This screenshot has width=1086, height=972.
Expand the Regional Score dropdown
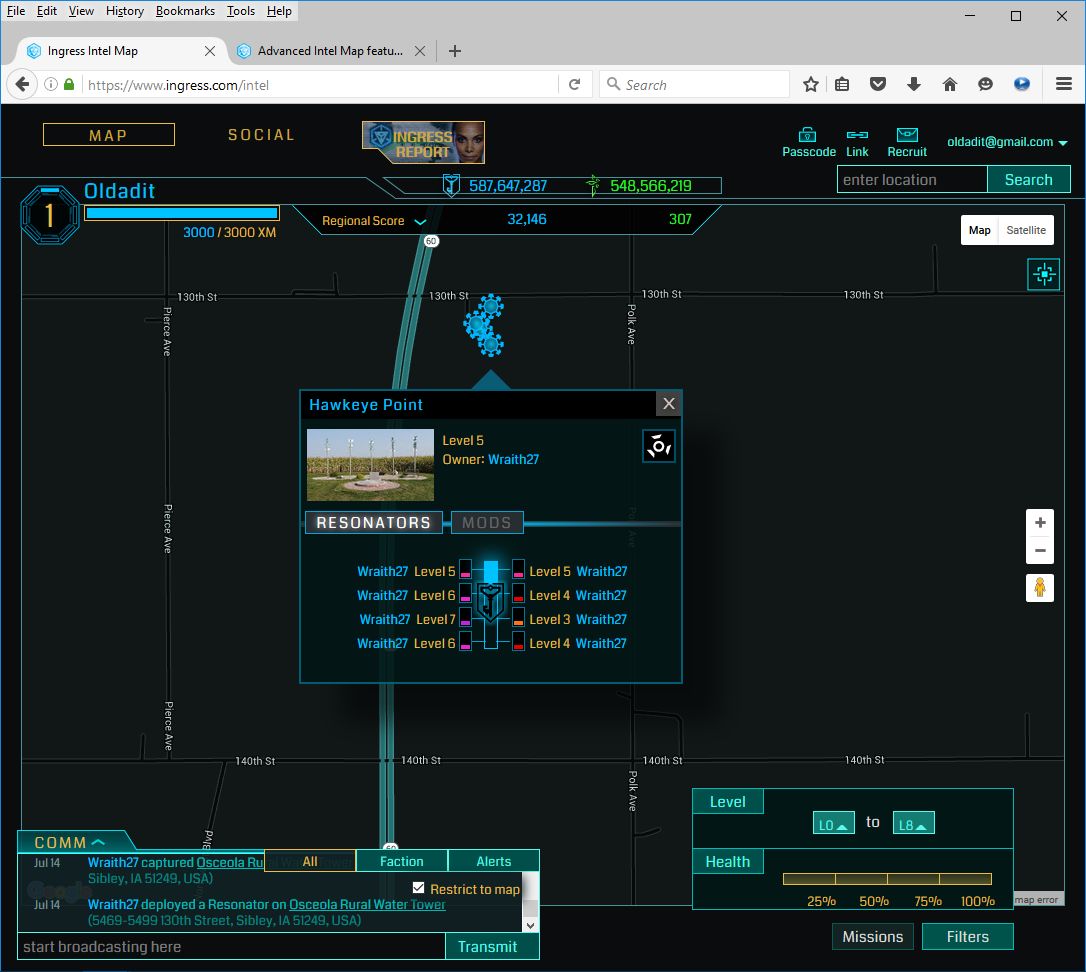point(420,221)
